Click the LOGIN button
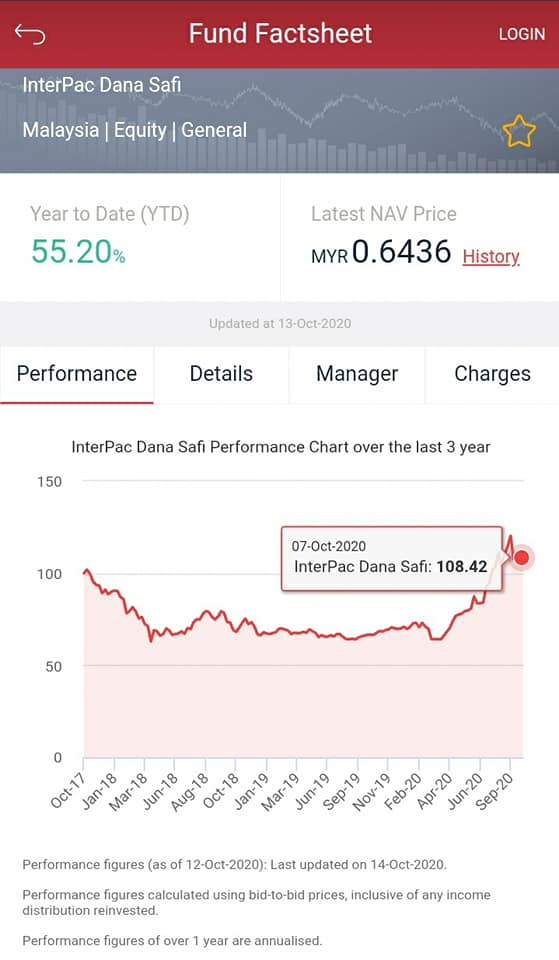 [522, 34]
